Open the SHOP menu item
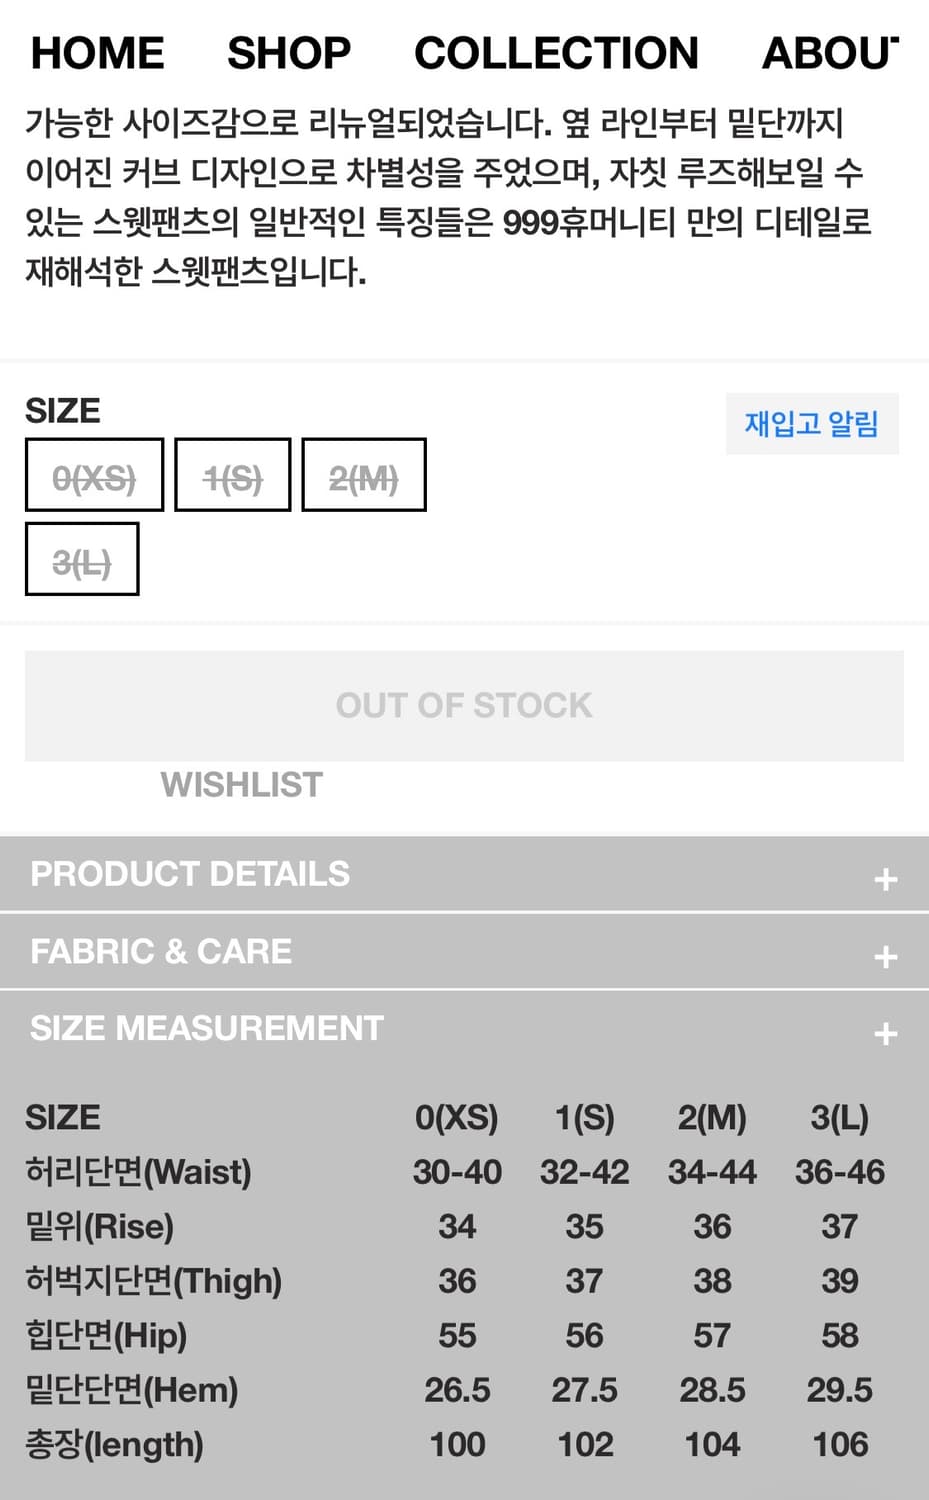Image resolution: width=929 pixels, height=1500 pixels. (x=289, y=53)
